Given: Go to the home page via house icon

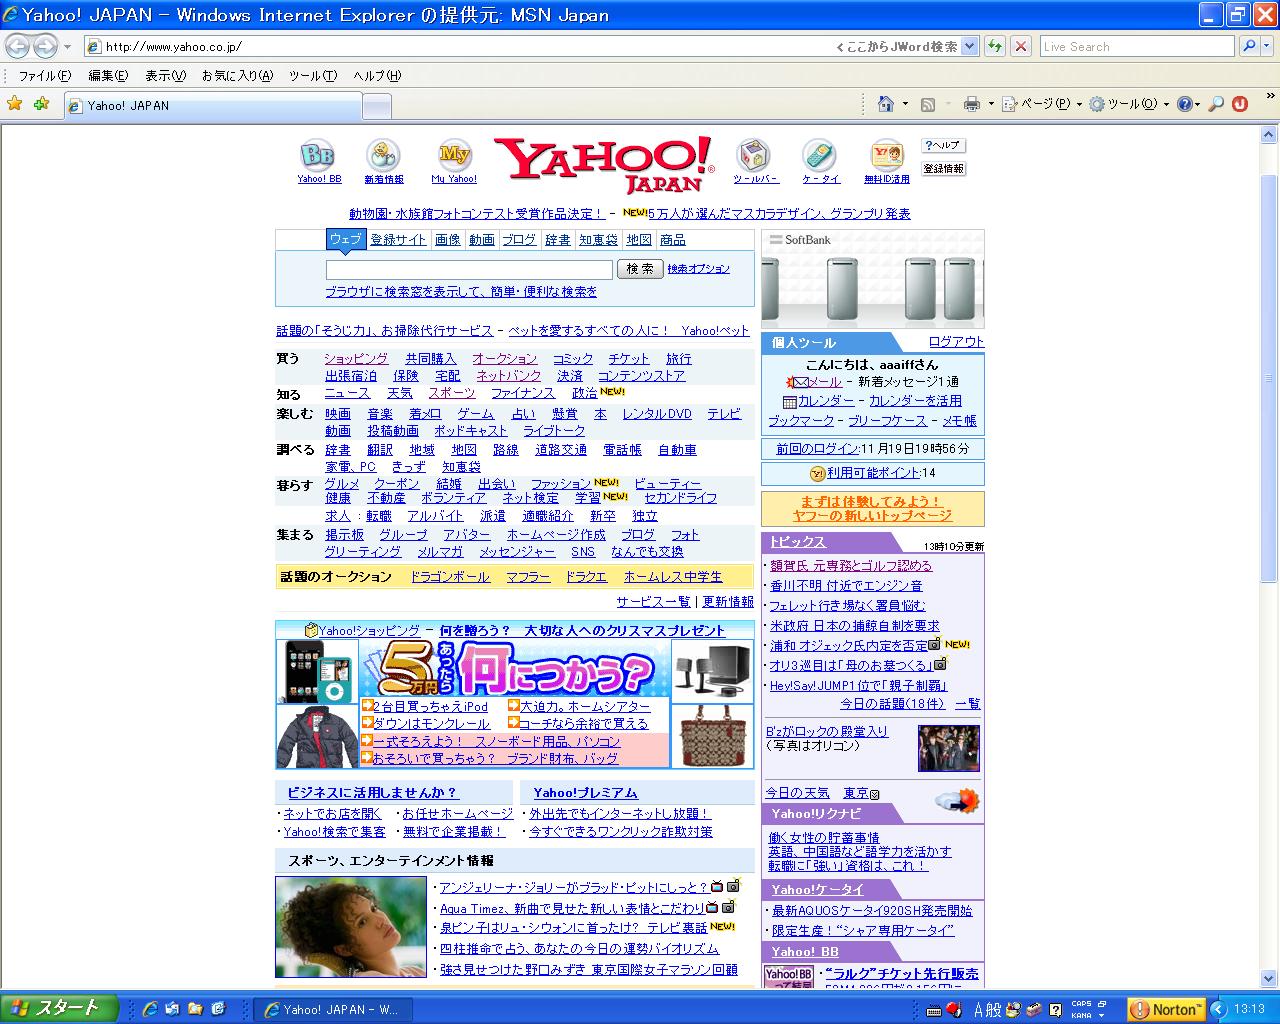Looking at the screenshot, I should point(885,104).
